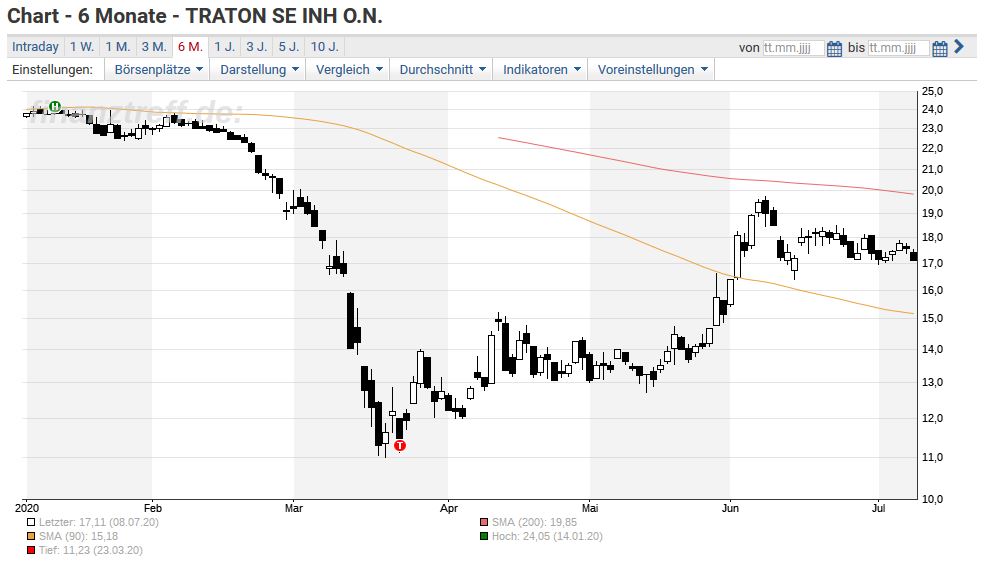The height and width of the screenshot is (565, 986).
Task: Click the 'Einstellungen:' label
Action: point(52,69)
